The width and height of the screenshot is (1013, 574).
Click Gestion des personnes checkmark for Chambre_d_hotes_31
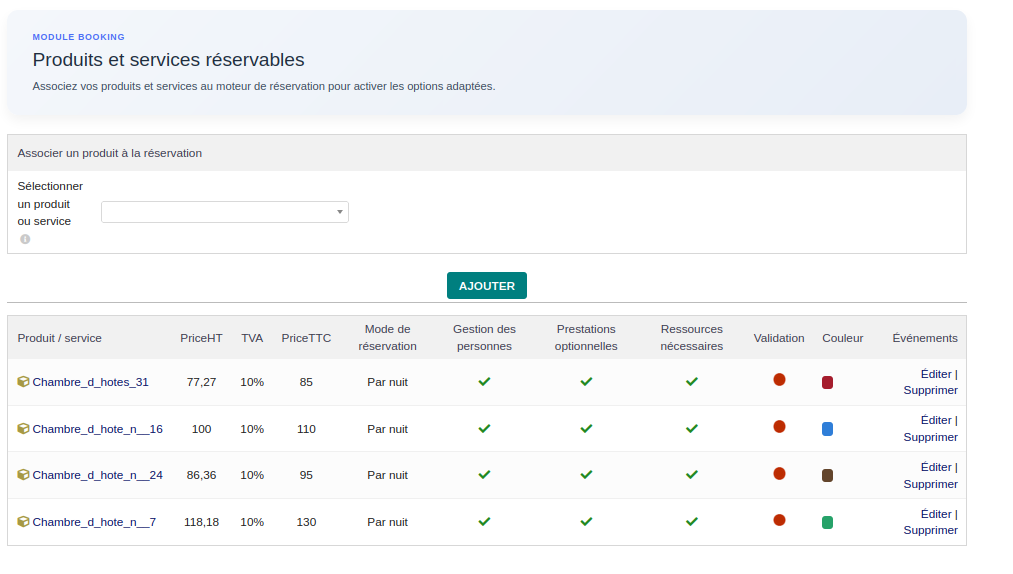click(484, 382)
